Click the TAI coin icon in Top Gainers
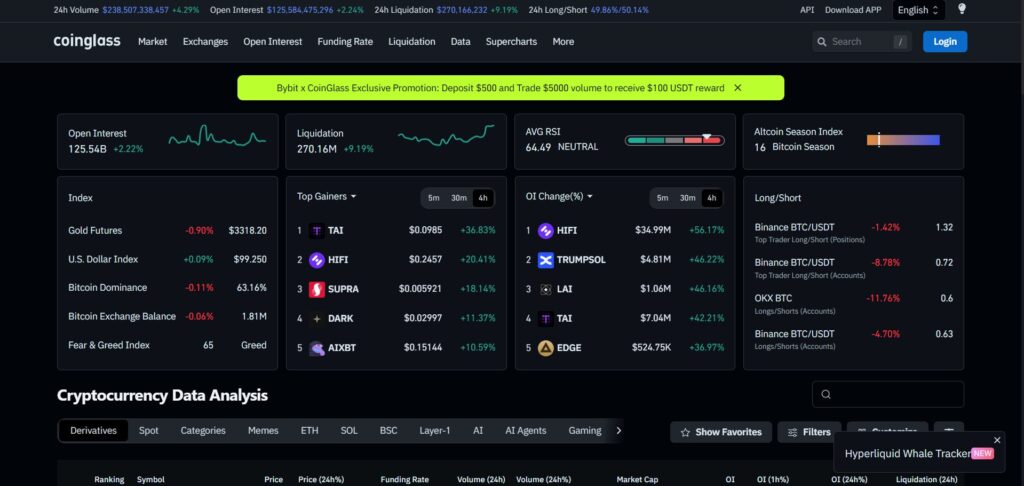 [x=317, y=231]
